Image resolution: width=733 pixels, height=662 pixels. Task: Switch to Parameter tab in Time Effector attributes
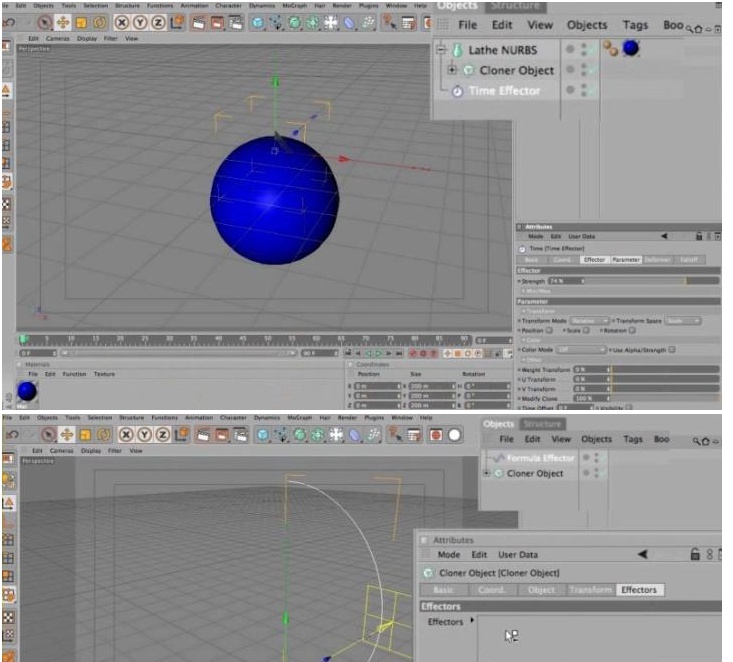point(626,260)
